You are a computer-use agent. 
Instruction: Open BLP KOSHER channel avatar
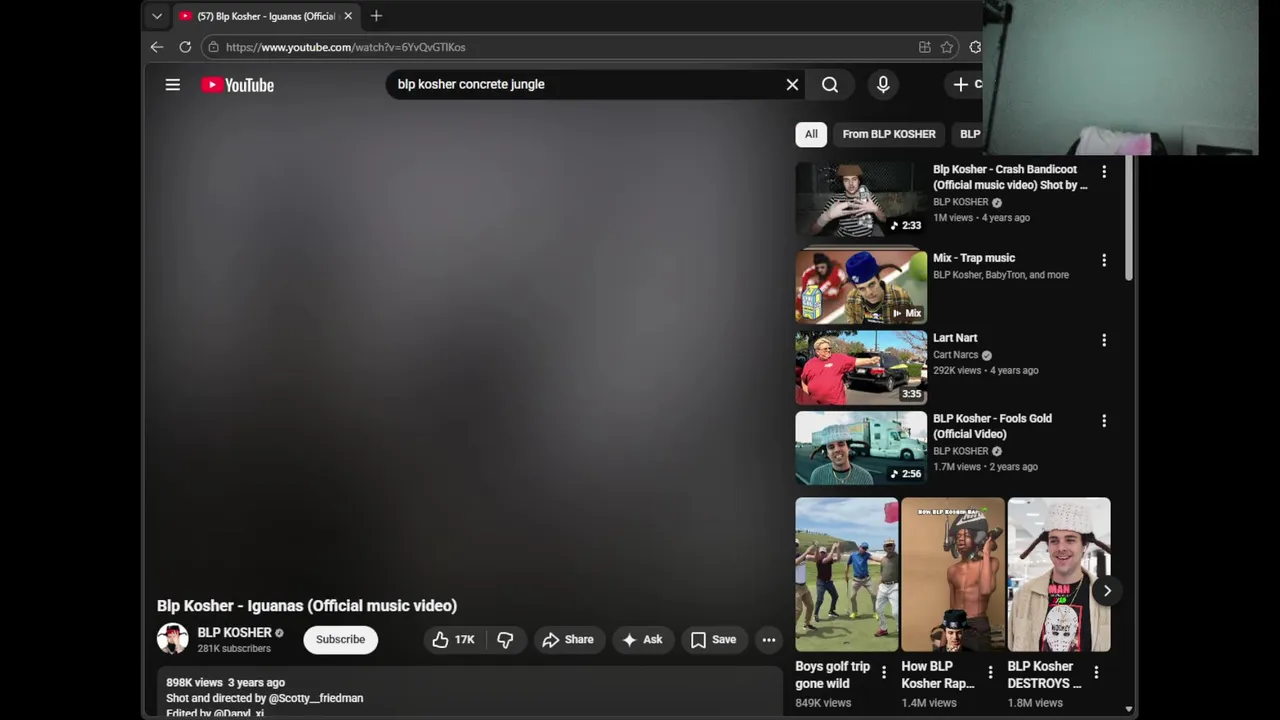(x=173, y=639)
